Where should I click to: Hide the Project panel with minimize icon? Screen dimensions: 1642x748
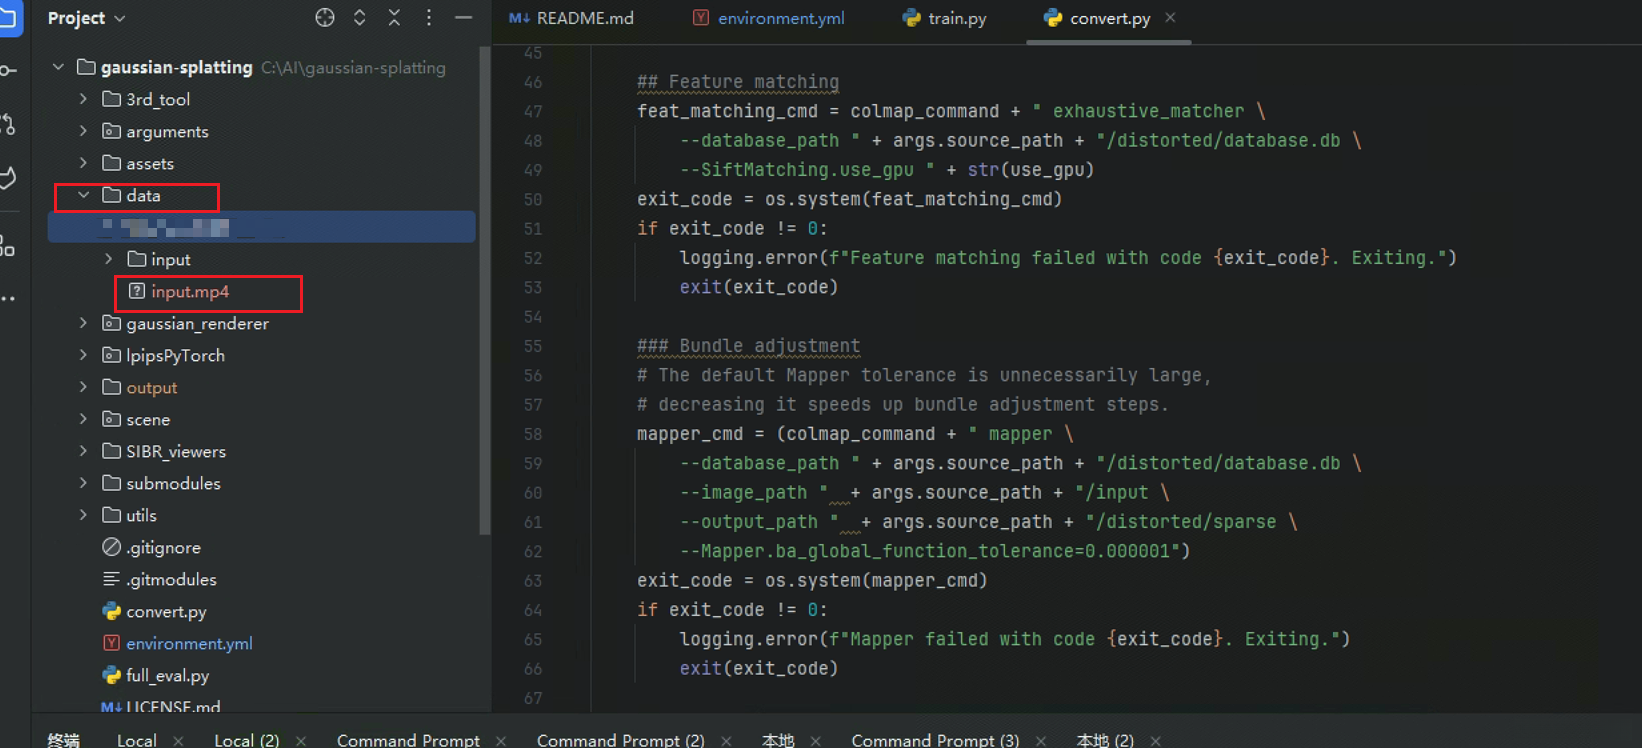(463, 18)
